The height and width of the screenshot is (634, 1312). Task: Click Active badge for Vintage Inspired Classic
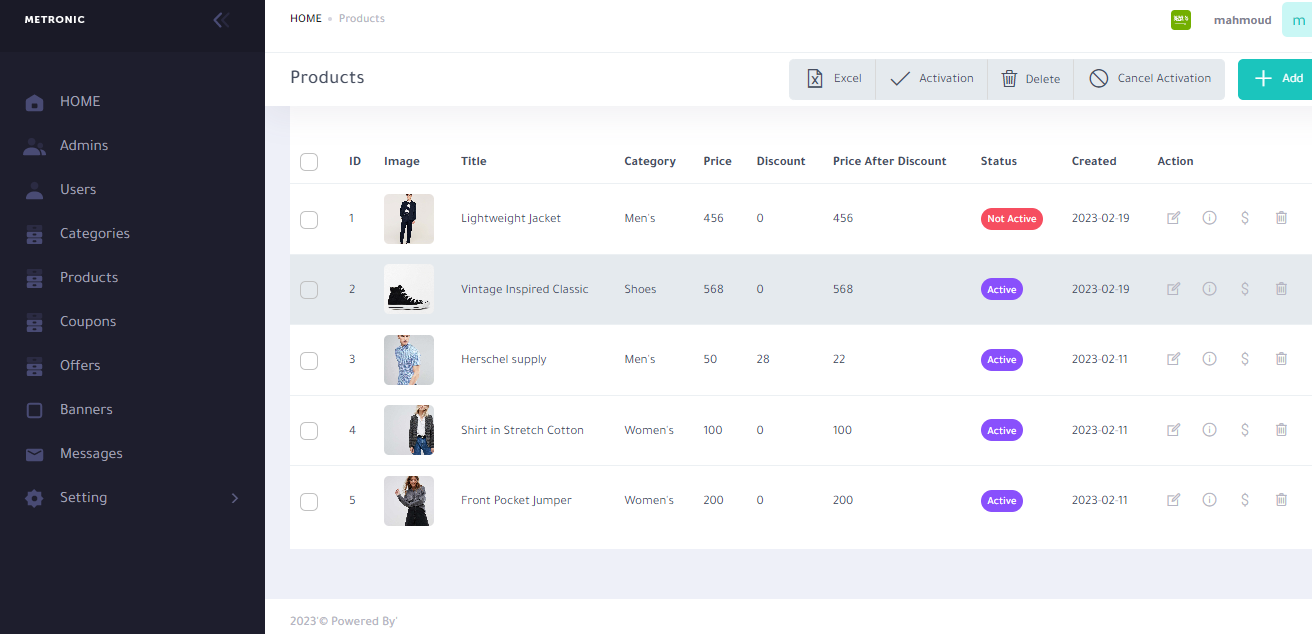pos(1001,289)
